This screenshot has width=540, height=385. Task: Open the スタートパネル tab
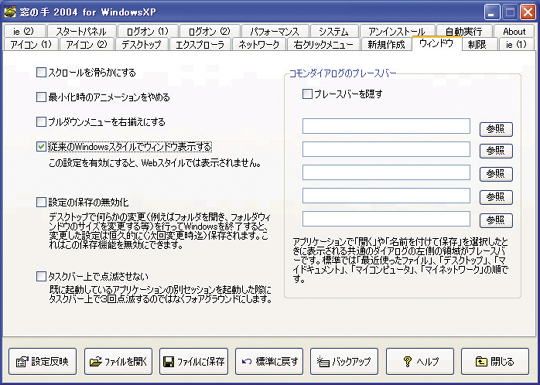81,32
